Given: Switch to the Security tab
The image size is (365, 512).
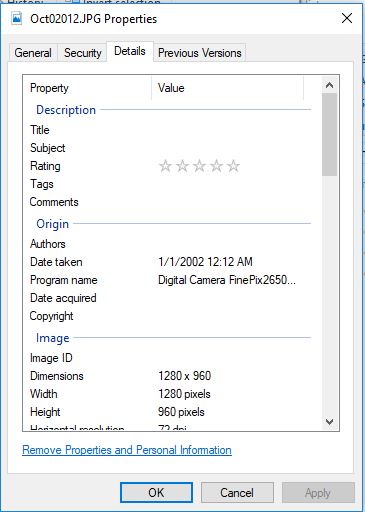Looking at the screenshot, I should [x=82, y=53].
